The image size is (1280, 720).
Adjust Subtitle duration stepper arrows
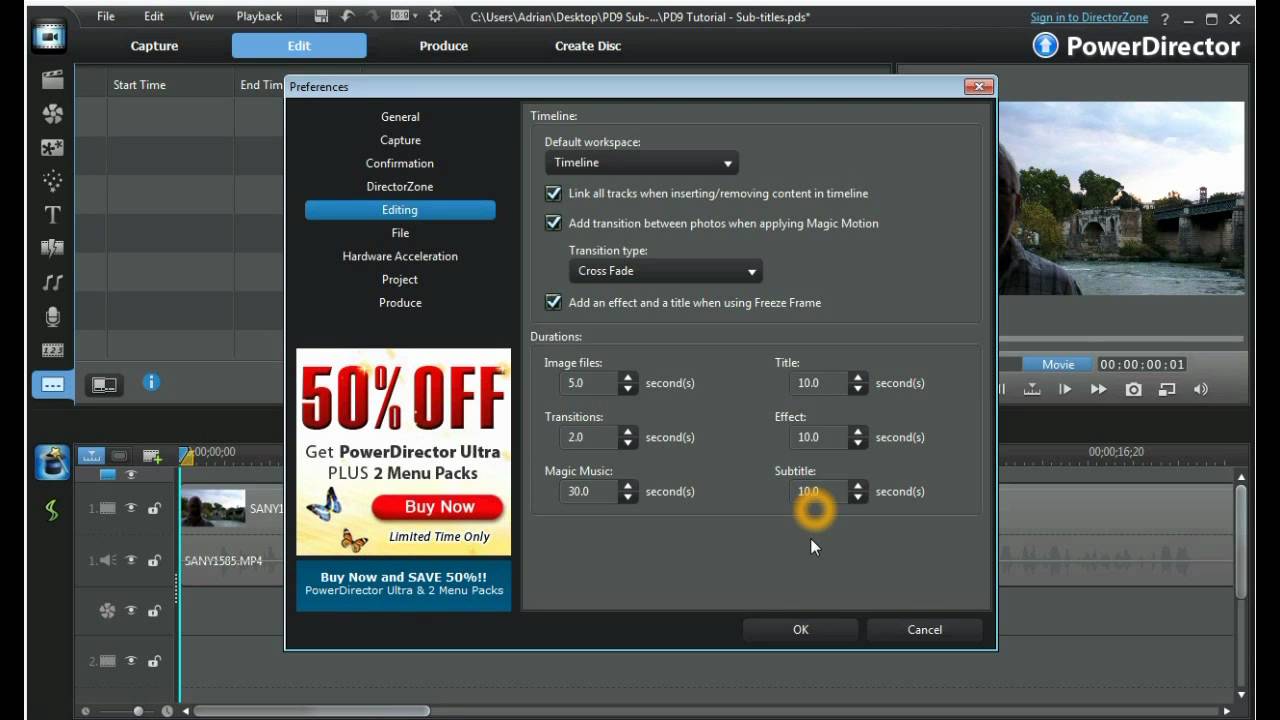pyautogui.click(x=858, y=491)
